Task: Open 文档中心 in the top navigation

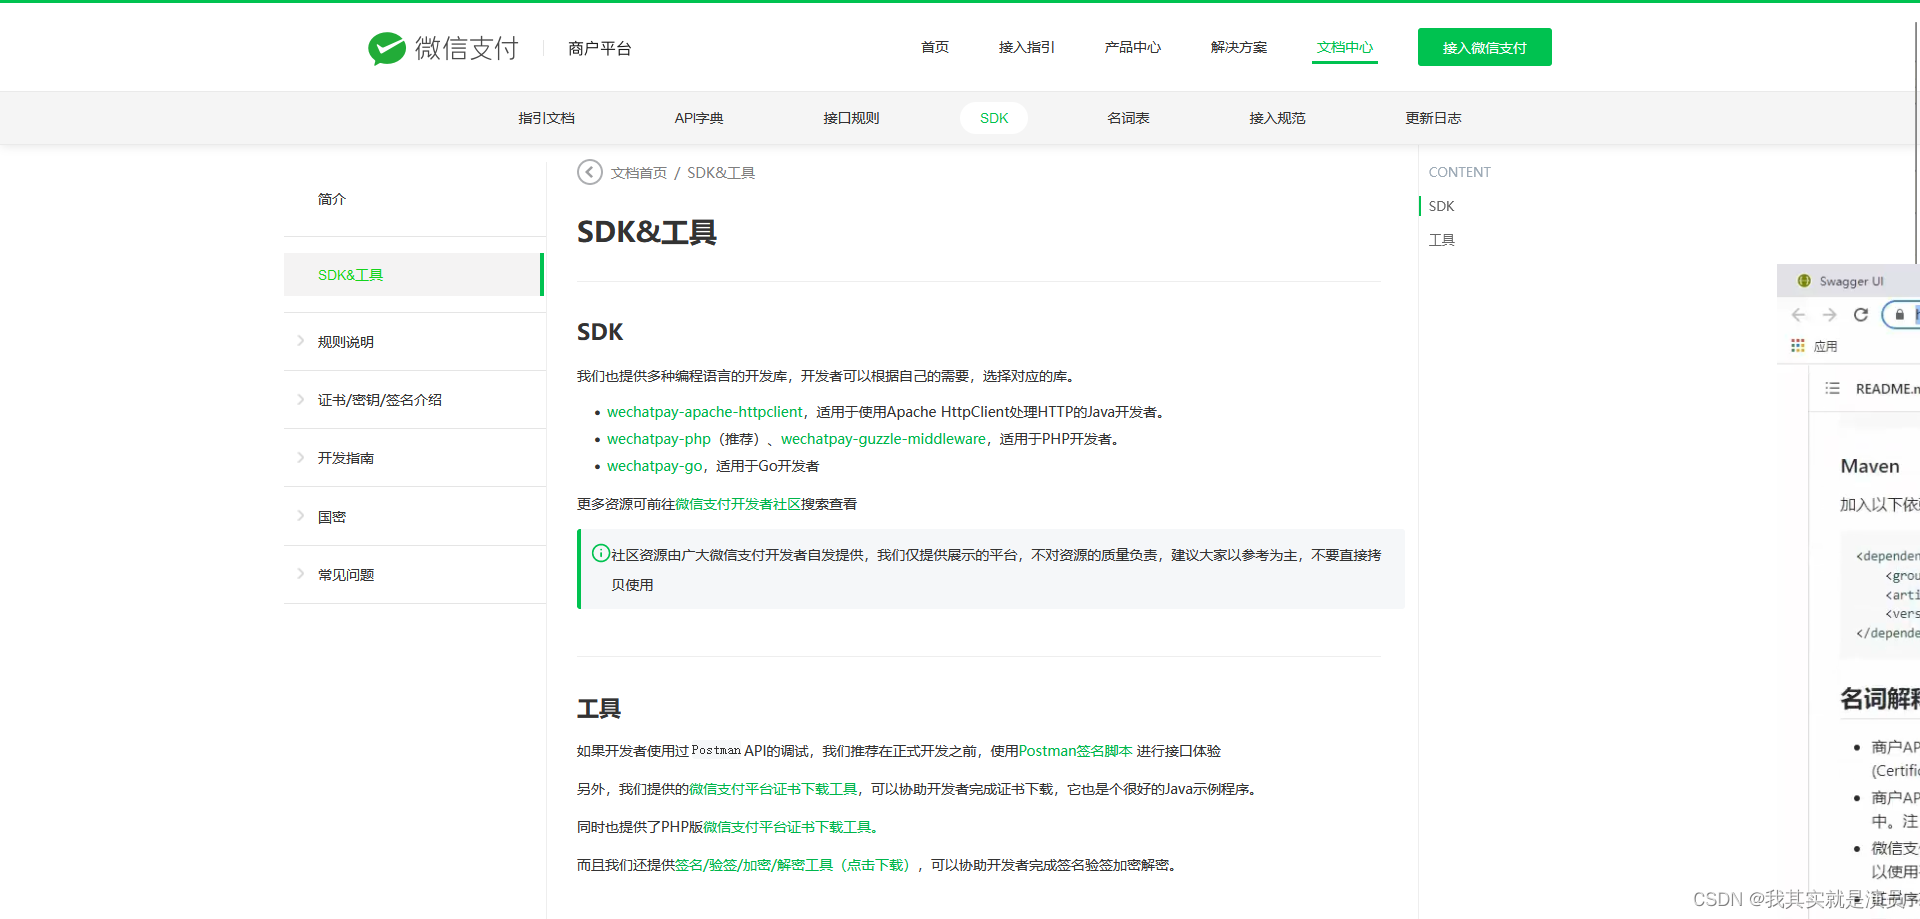Action: 1345,47
